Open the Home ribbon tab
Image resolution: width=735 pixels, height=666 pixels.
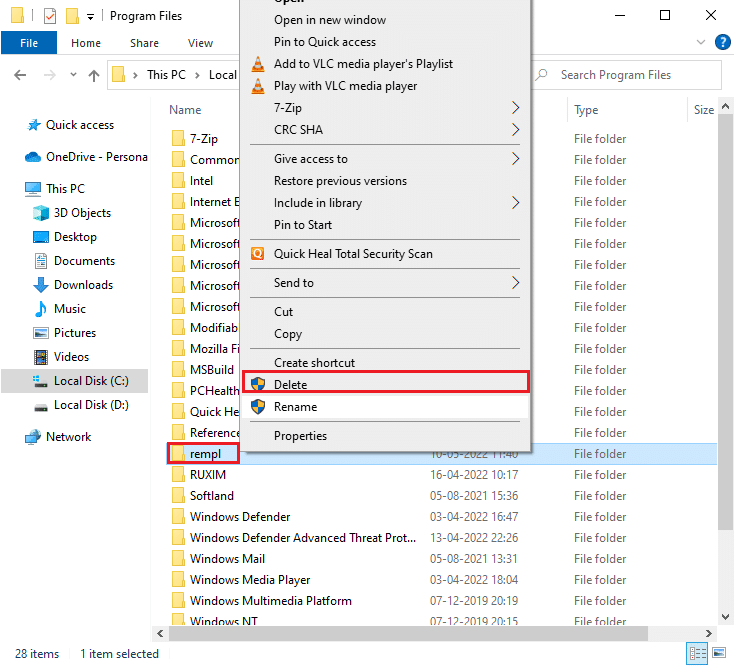[86, 43]
